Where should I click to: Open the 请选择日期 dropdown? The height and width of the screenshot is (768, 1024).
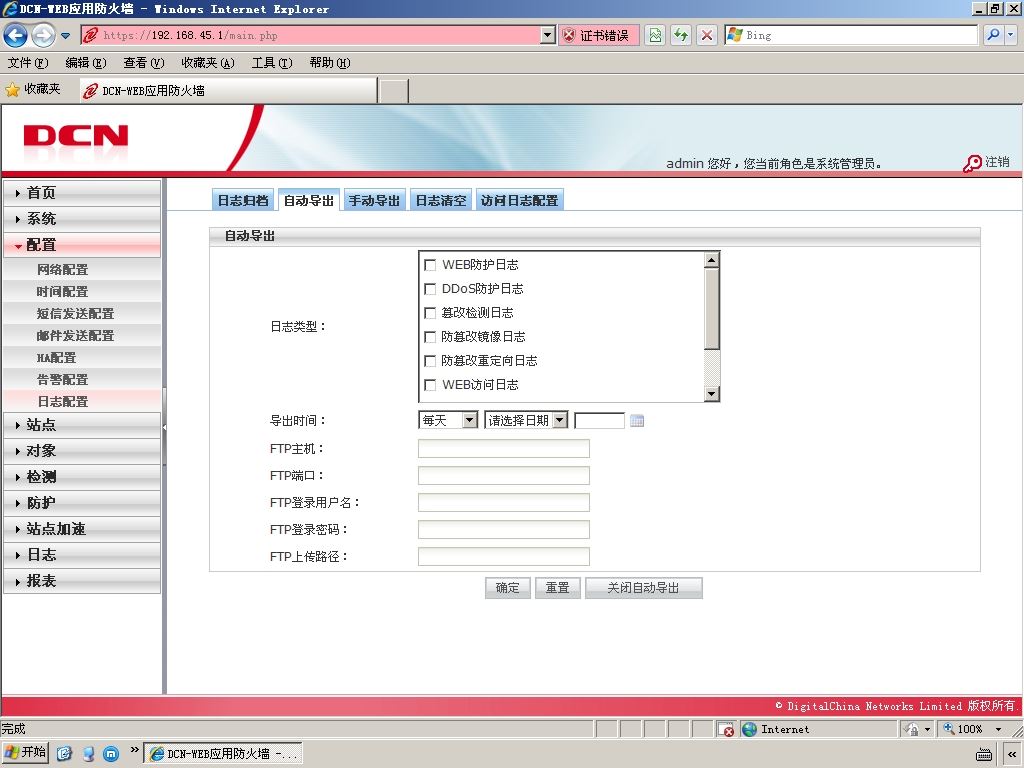pos(526,420)
